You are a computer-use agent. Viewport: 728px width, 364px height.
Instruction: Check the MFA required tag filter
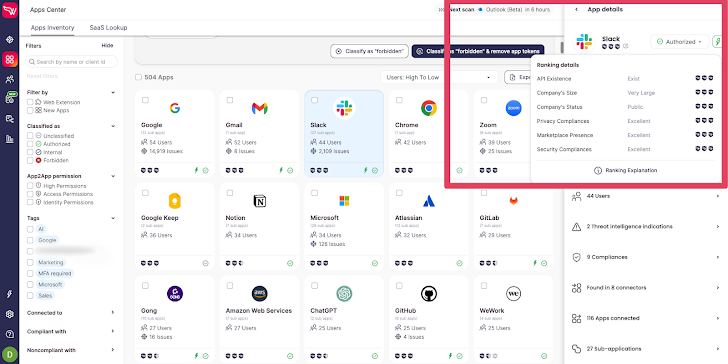[x=30, y=273]
